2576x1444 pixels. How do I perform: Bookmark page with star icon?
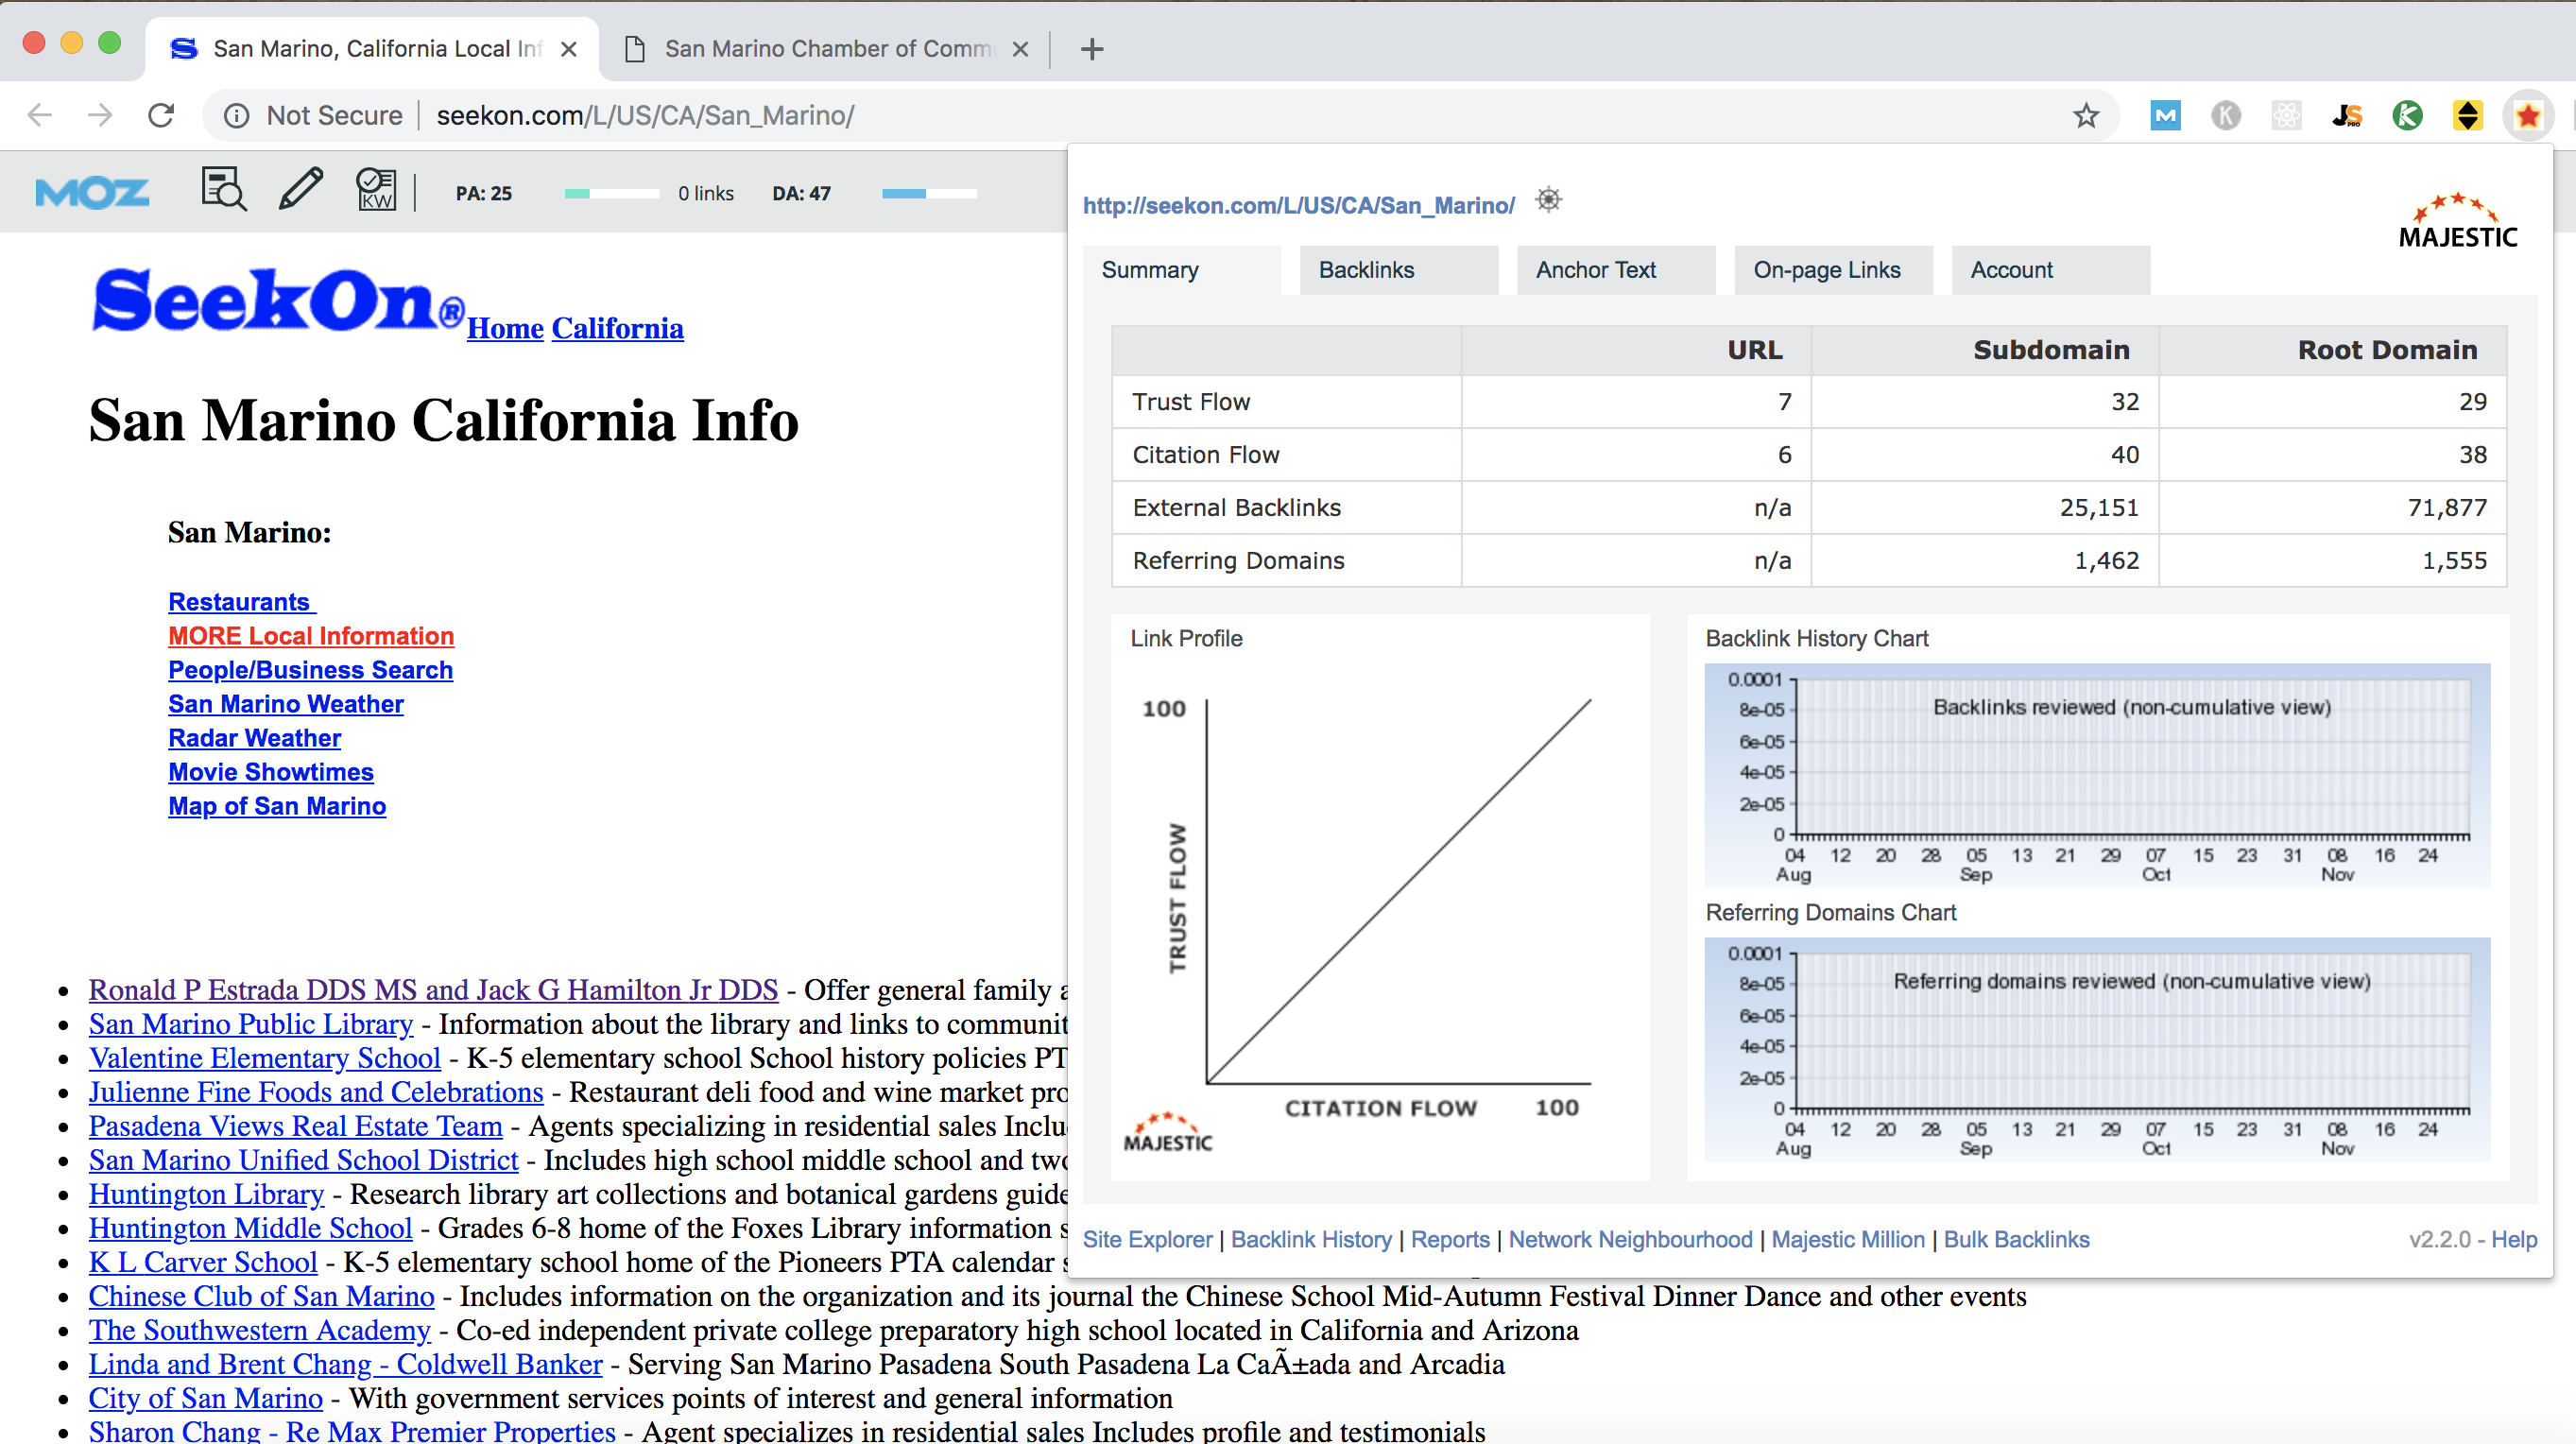(2086, 116)
